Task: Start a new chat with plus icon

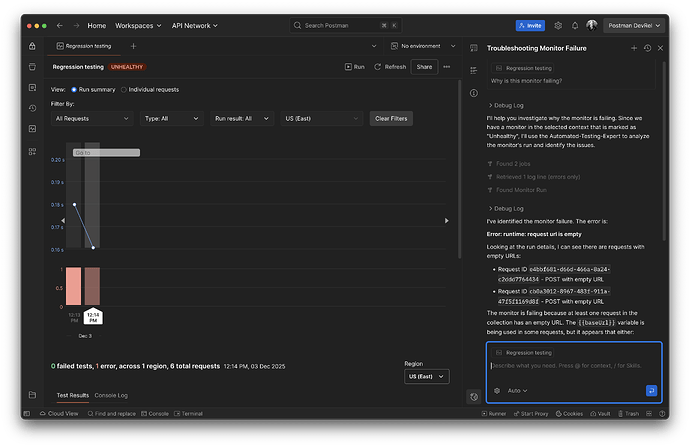Action: [x=633, y=48]
